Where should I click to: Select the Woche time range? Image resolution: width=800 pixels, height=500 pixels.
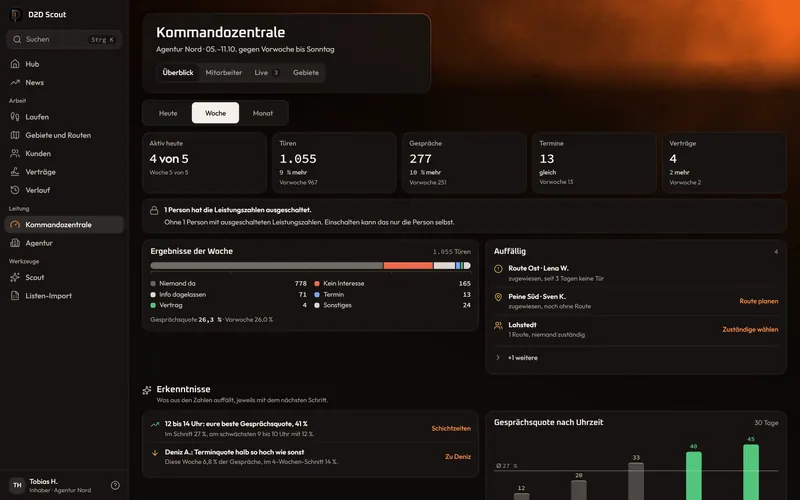(x=215, y=113)
